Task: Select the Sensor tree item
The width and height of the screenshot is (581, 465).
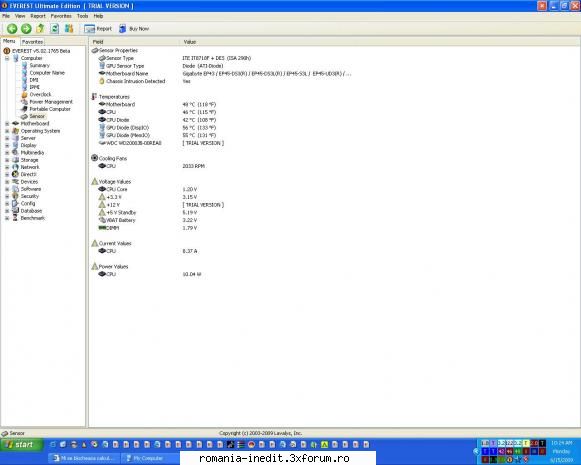Action: (x=37, y=116)
